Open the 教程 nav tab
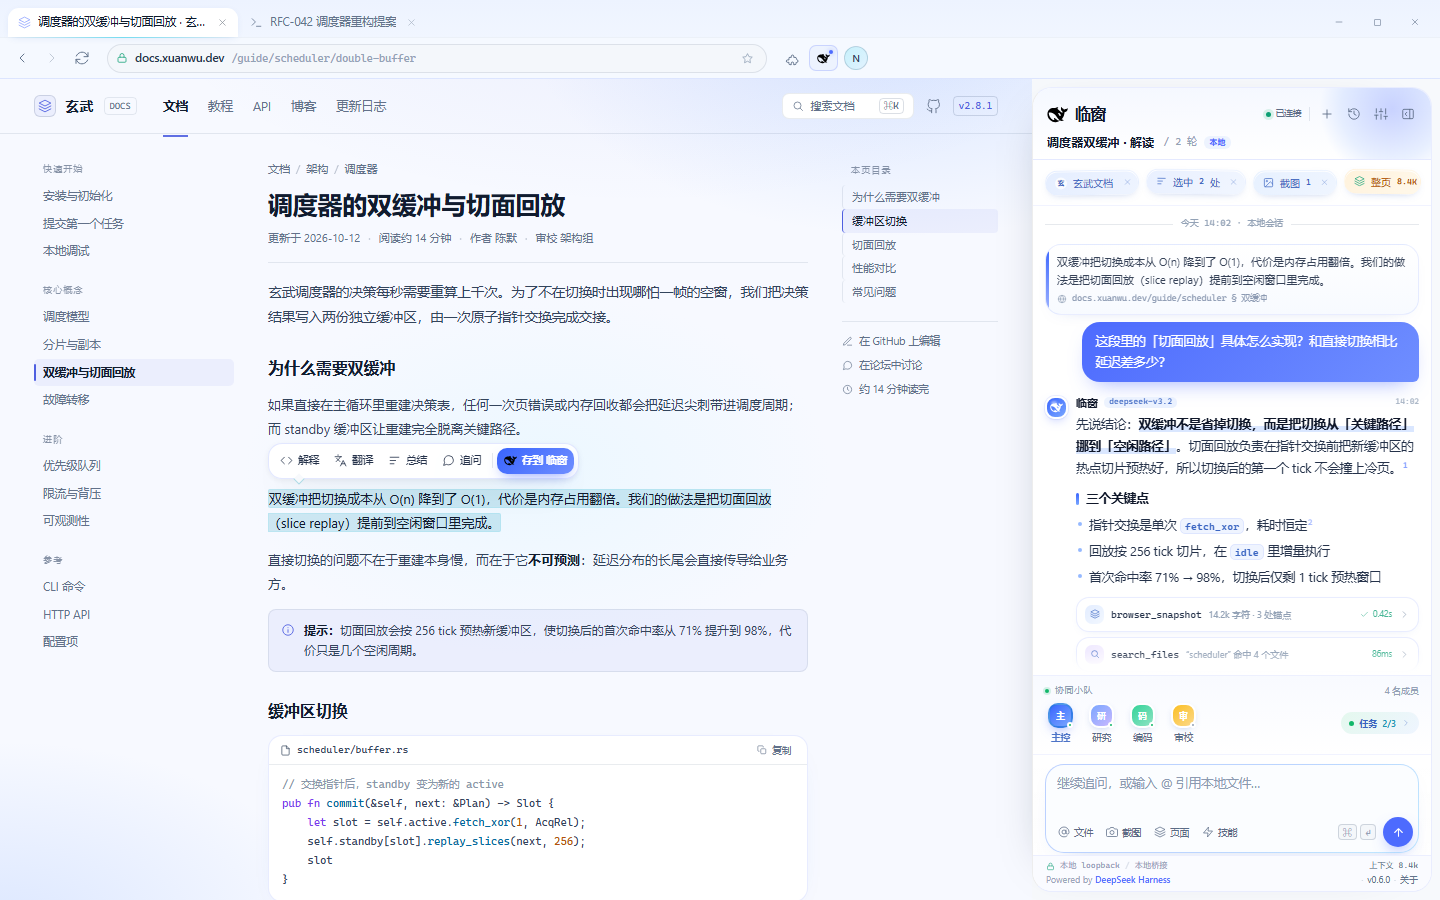This screenshot has width=1440, height=900. coord(220,106)
